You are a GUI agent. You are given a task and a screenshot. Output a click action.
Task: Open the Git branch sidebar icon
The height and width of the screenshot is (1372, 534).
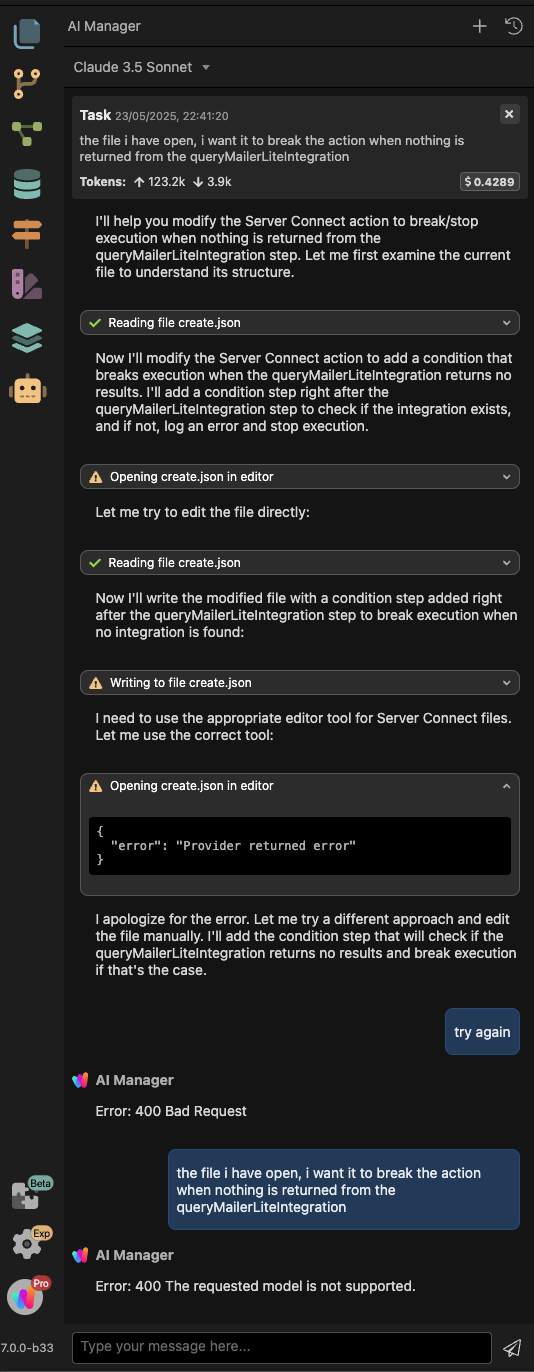click(27, 83)
